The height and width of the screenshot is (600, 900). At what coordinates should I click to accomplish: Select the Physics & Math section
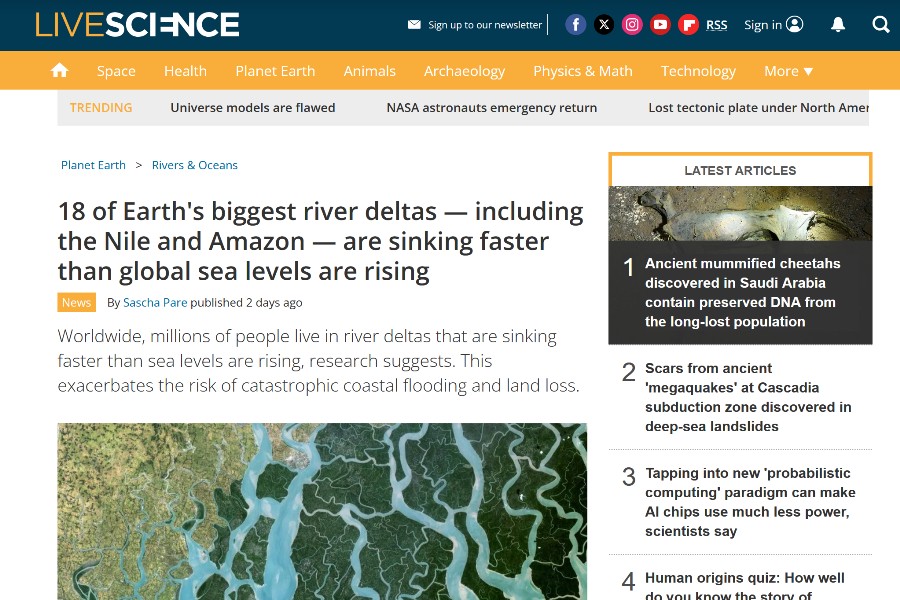click(582, 71)
